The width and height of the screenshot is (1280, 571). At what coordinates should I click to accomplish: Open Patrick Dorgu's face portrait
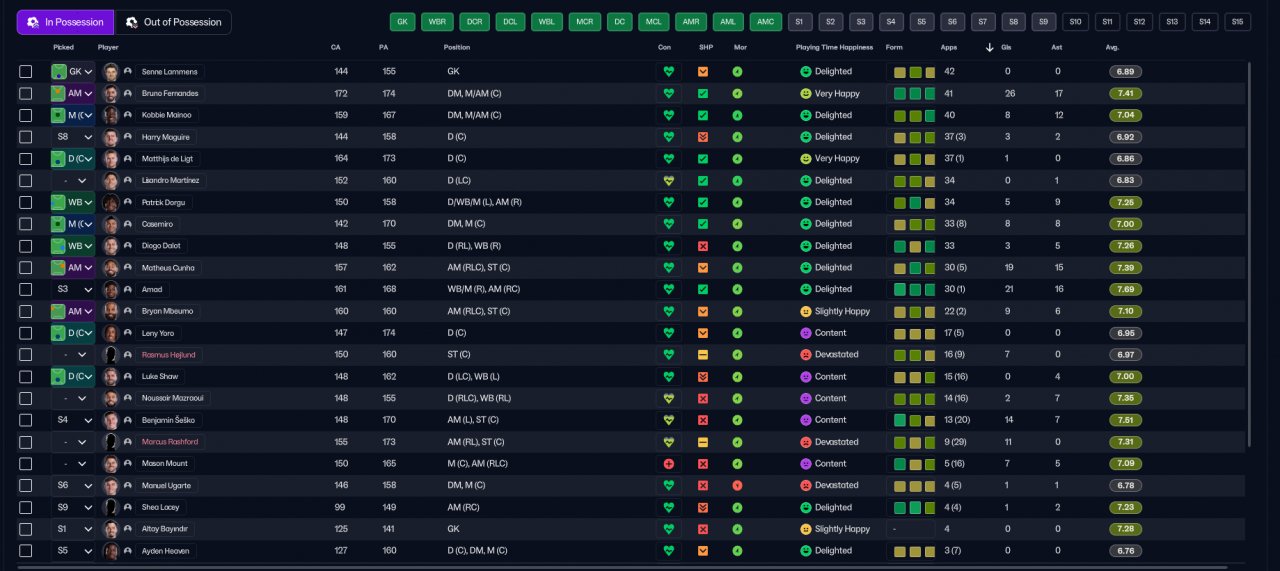[111, 202]
